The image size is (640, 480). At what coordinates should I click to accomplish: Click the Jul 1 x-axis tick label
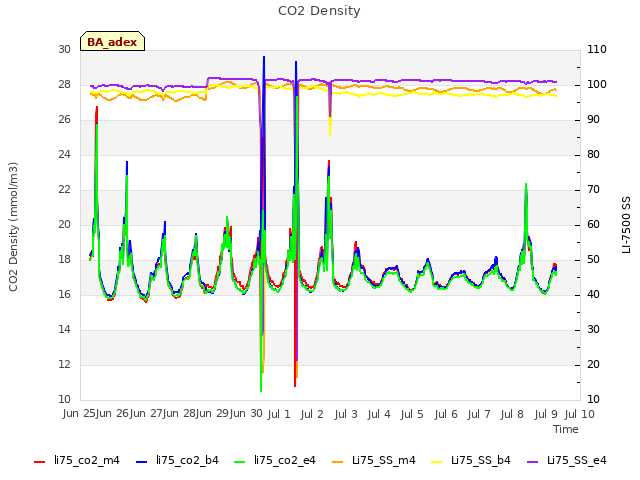(279, 414)
